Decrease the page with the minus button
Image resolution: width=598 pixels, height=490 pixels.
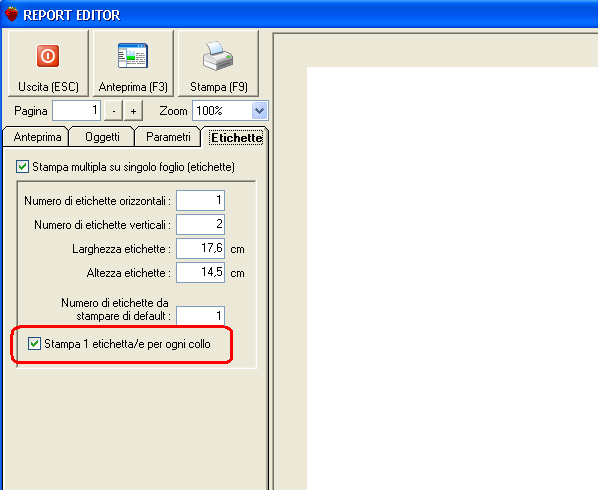[114, 111]
